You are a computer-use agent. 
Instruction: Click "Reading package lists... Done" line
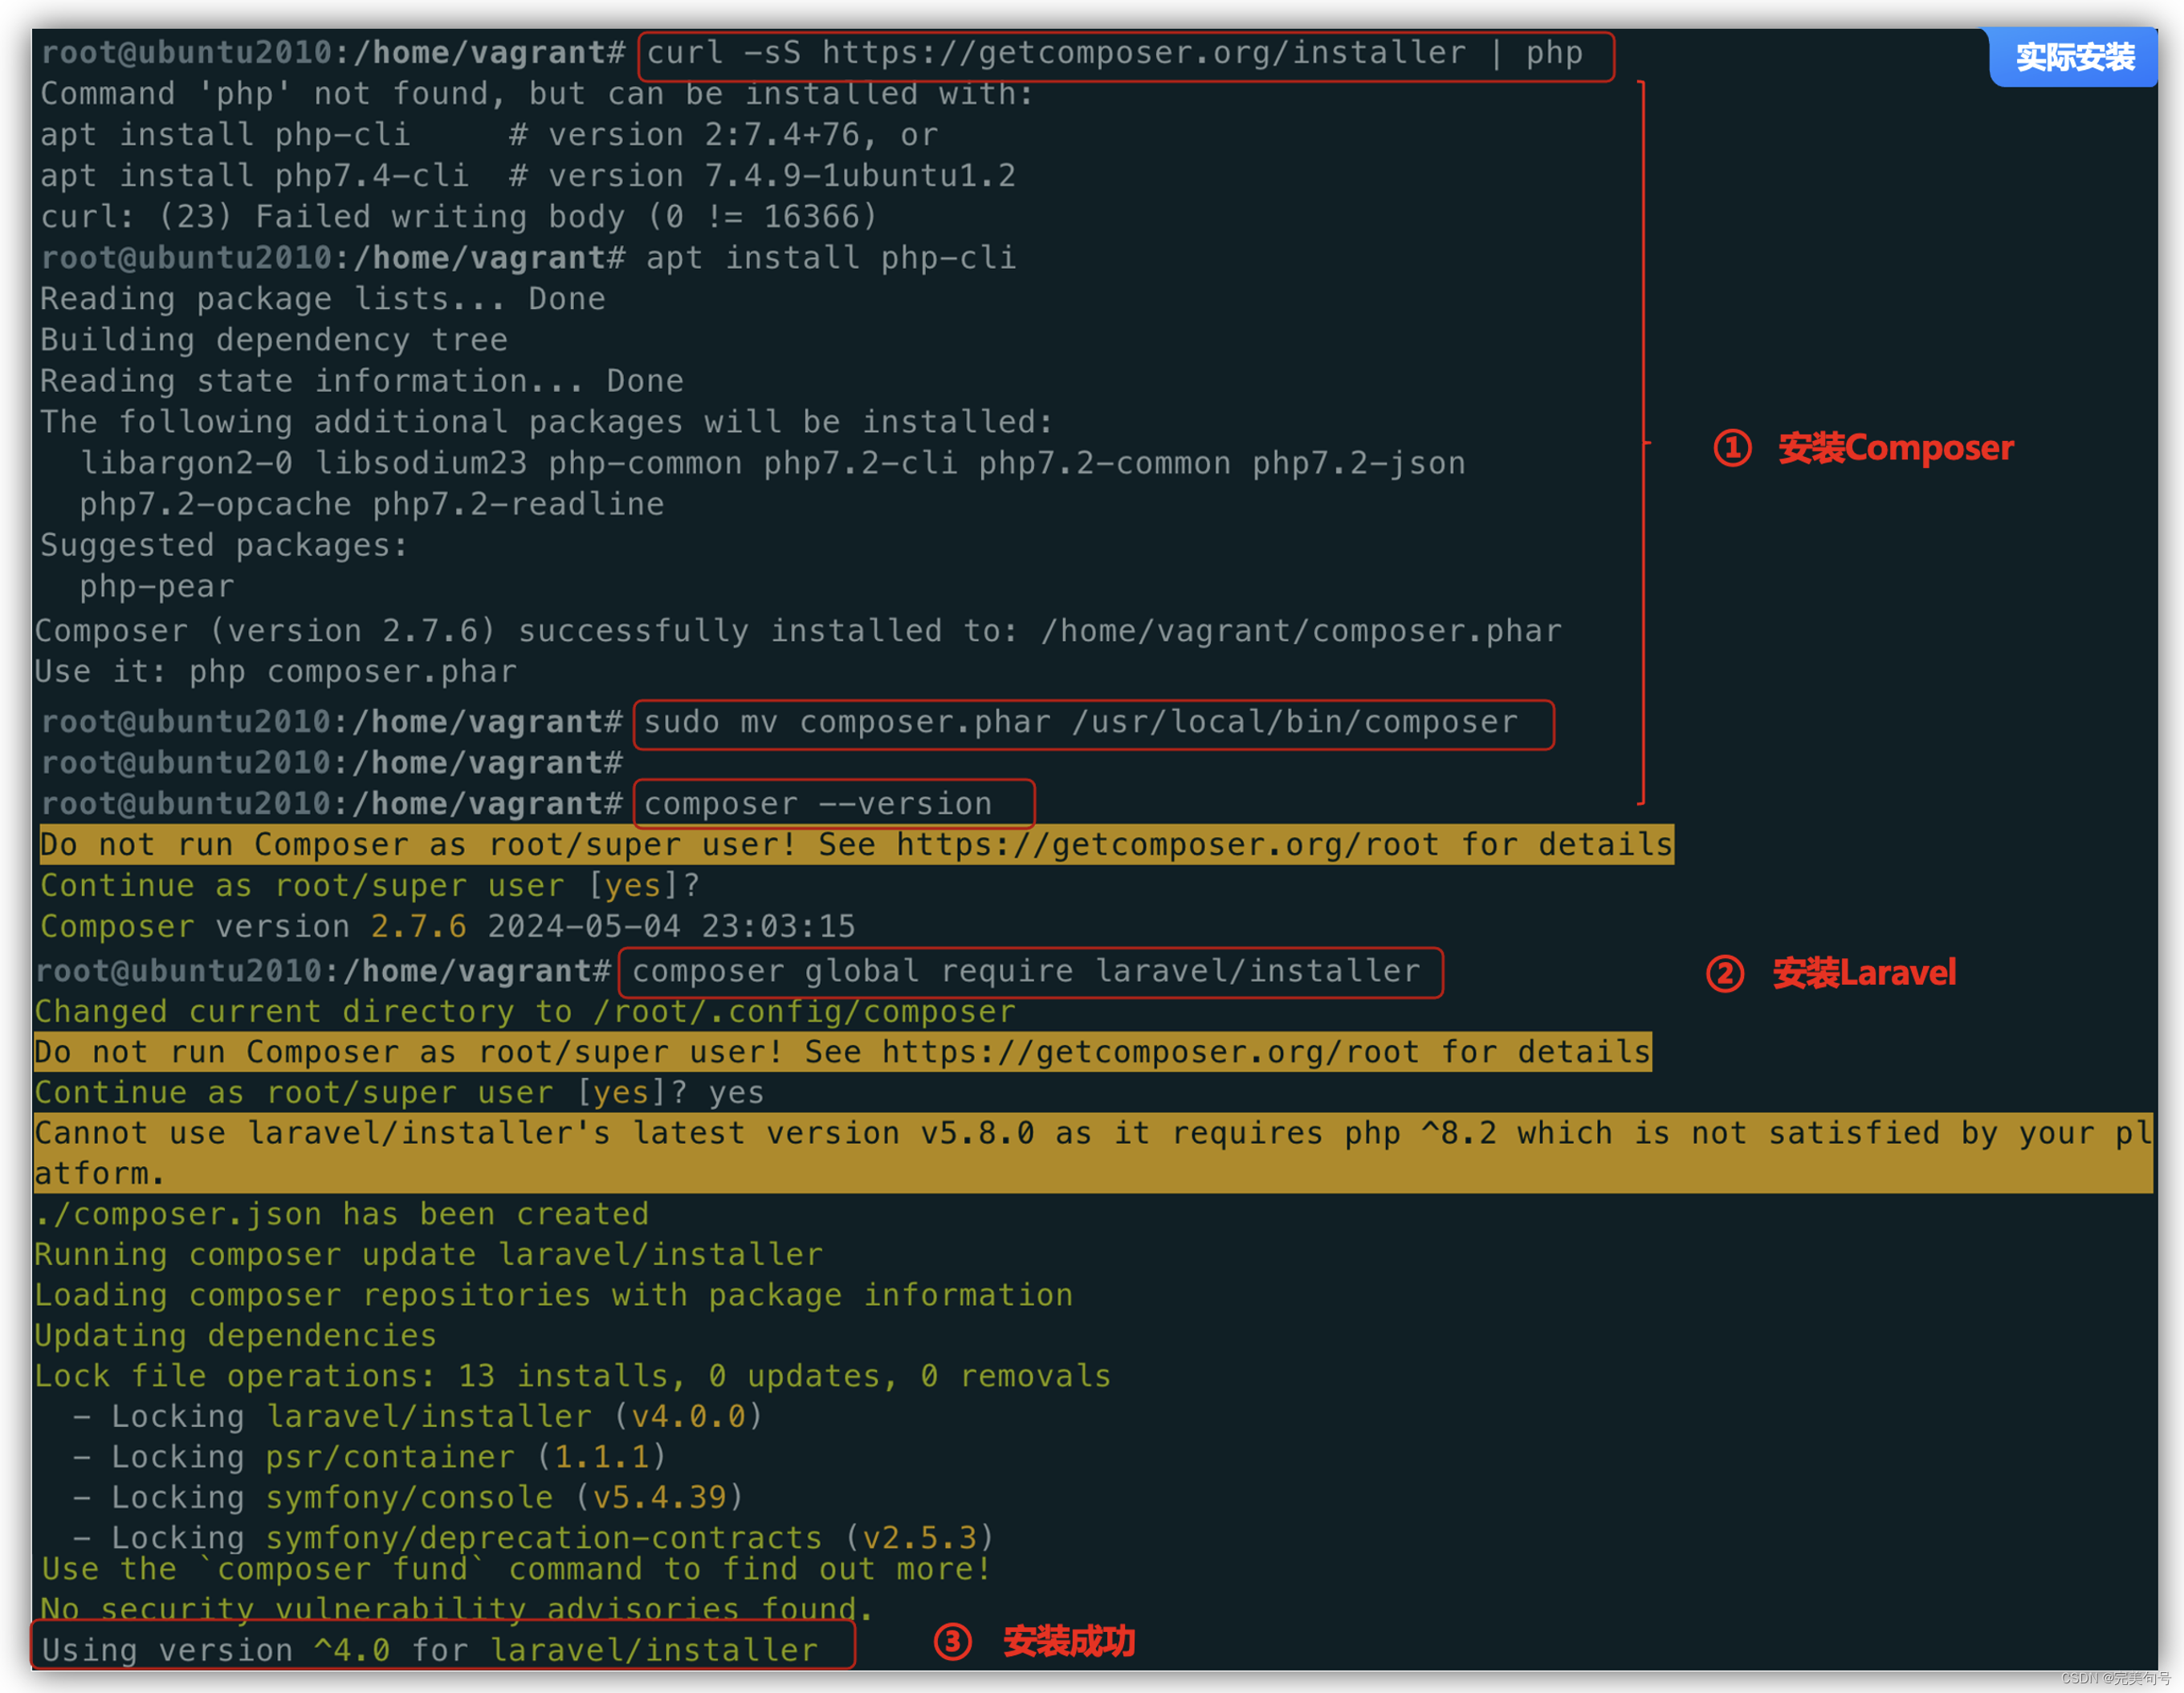323,299
